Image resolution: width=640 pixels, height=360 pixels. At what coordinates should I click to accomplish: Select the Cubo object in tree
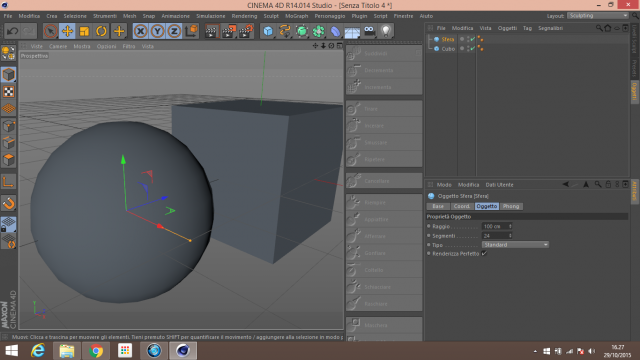[448, 49]
